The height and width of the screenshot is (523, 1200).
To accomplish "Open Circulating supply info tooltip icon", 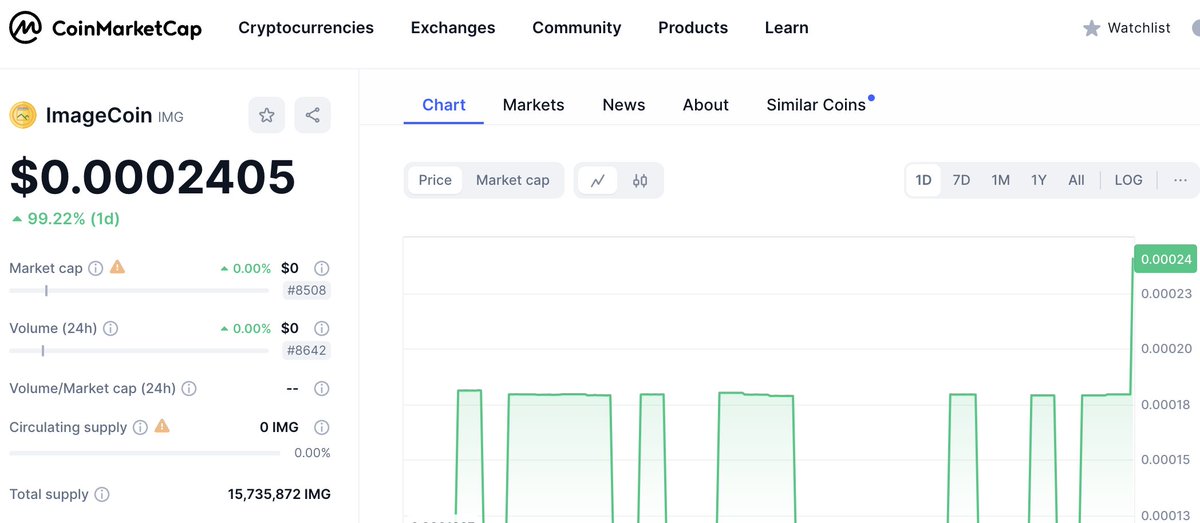I will coord(140,427).
